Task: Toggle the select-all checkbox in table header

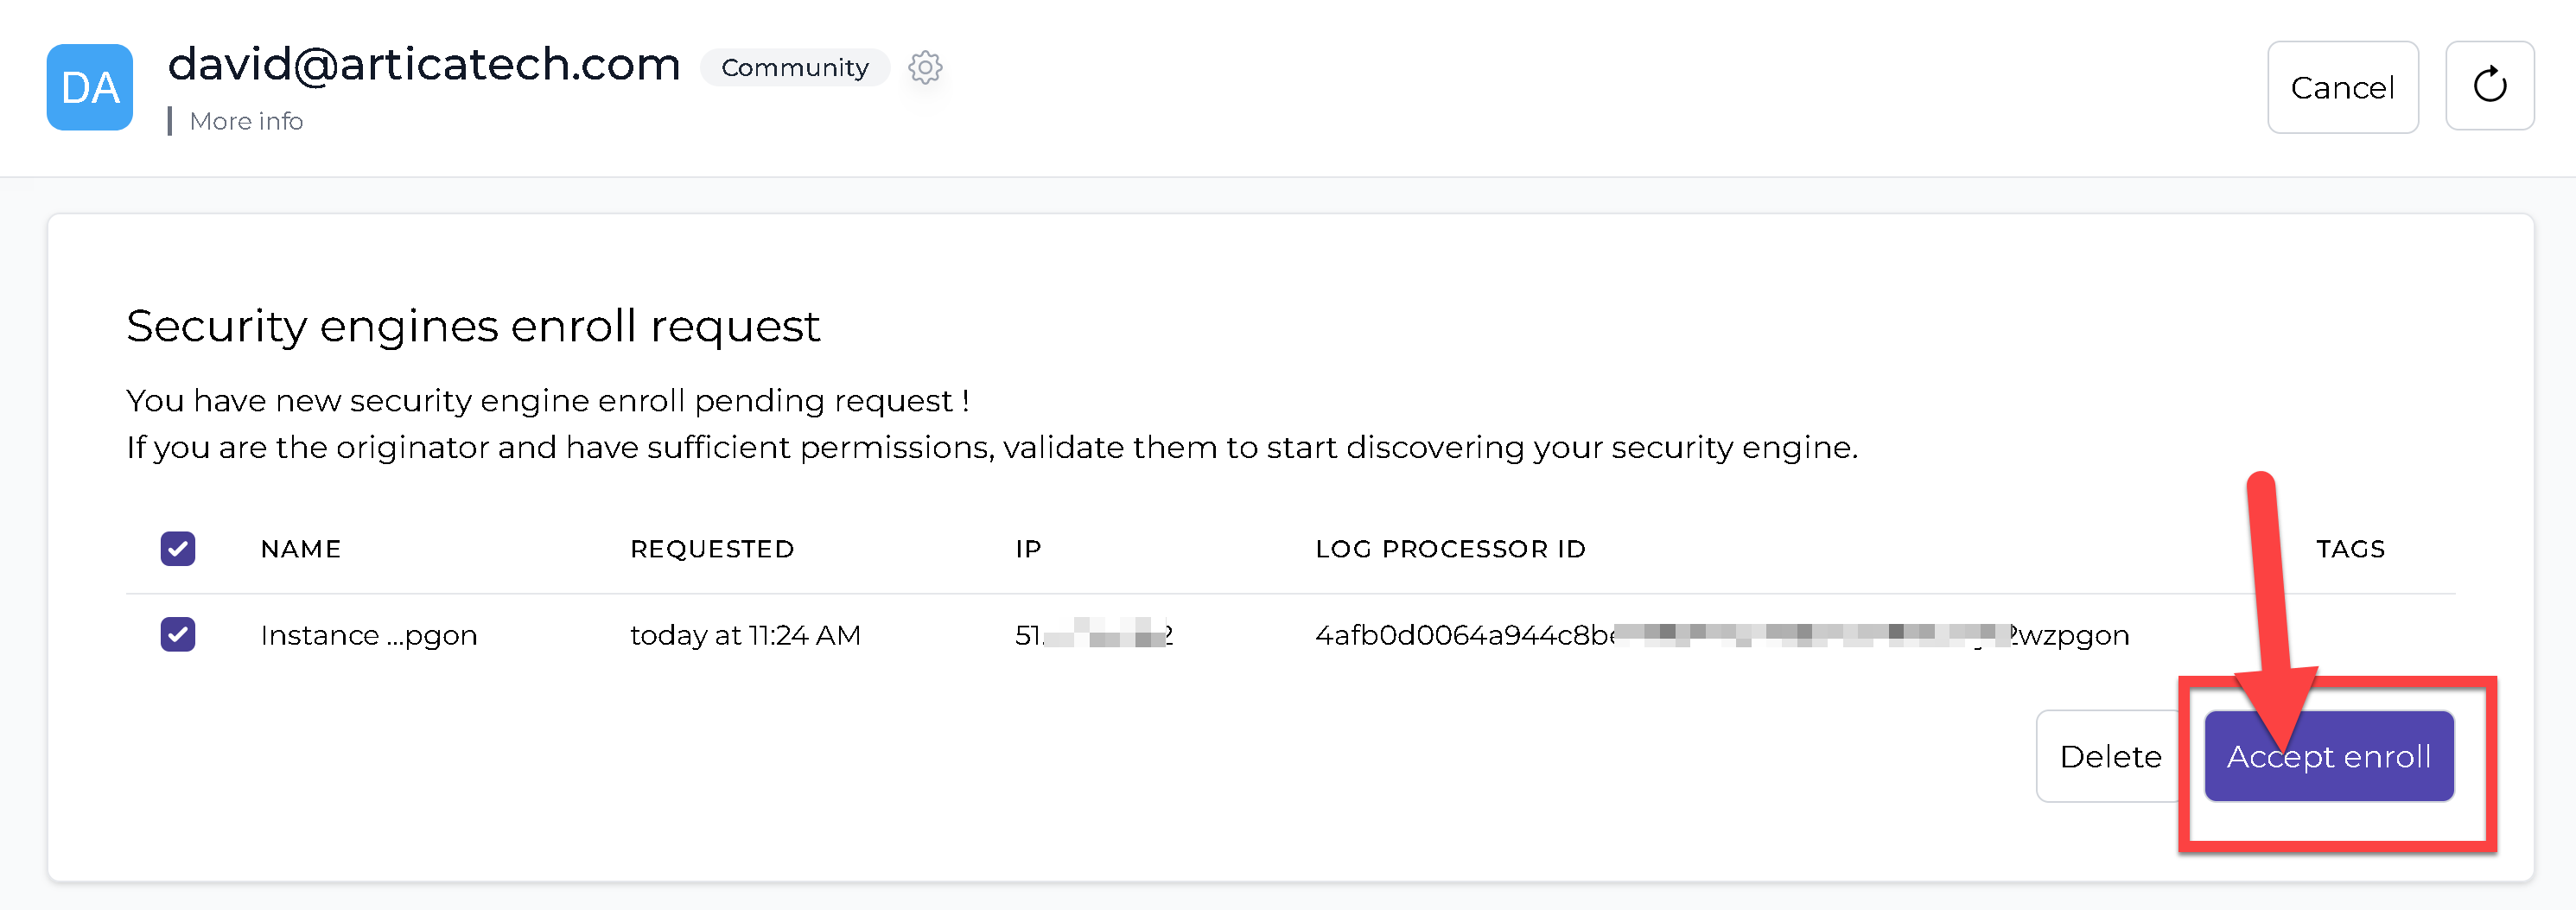Action: pyautogui.click(x=178, y=548)
